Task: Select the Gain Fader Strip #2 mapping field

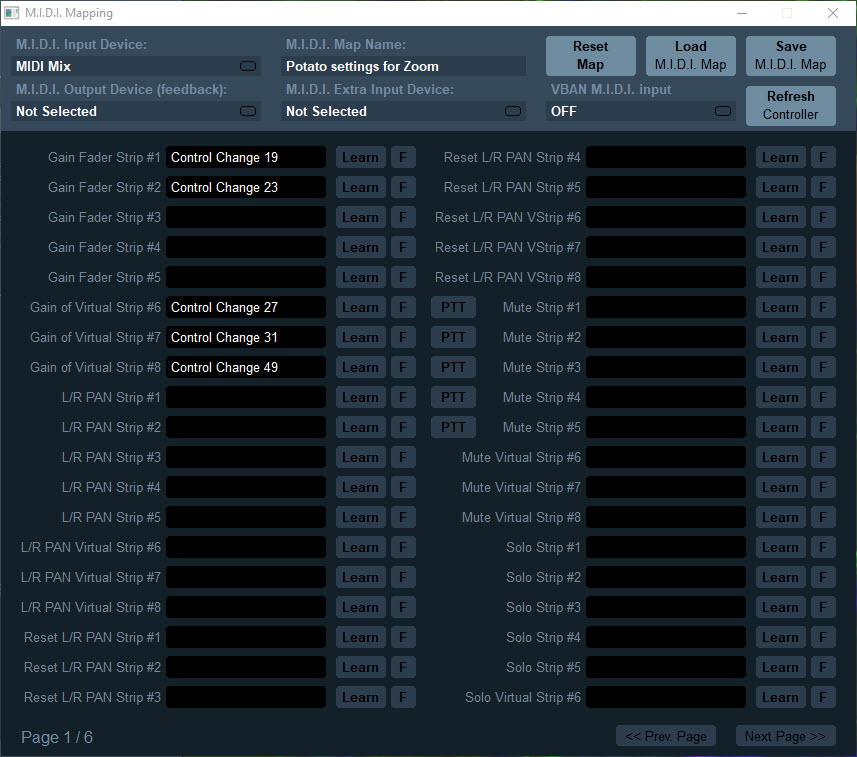Action: (246, 187)
